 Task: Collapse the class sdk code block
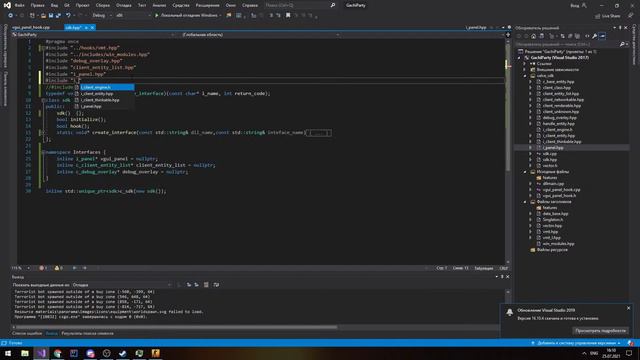(x=42, y=100)
